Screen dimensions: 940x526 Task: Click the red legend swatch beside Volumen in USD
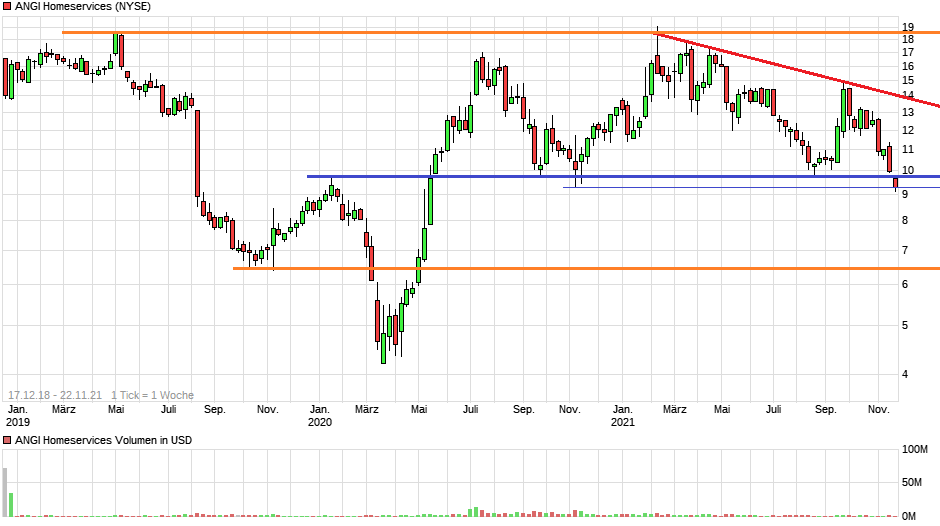(x=7, y=440)
